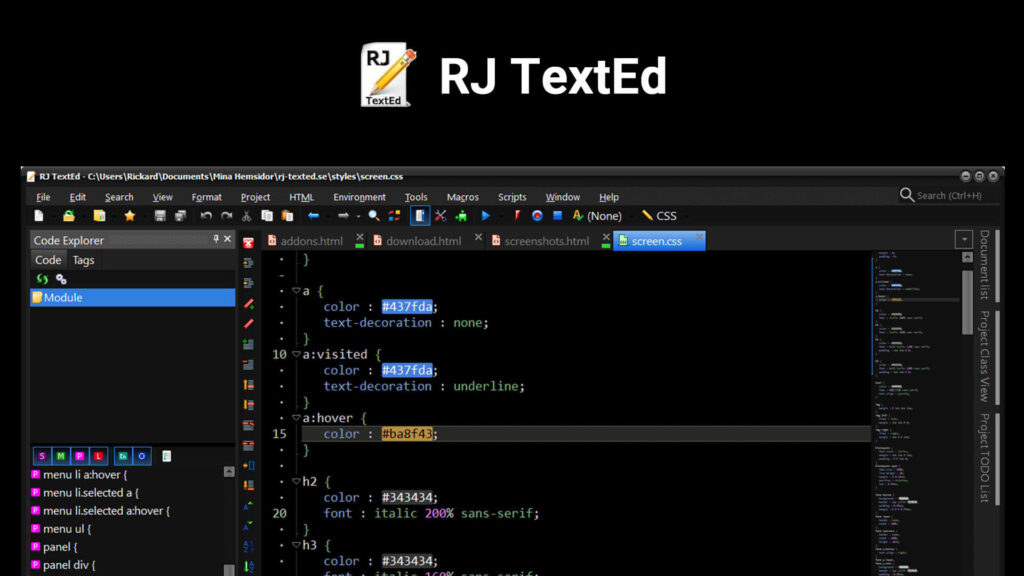Click the blue Run play icon
Image resolution: width=1024 pixels, height=576 pixels.
click(485, 216)
